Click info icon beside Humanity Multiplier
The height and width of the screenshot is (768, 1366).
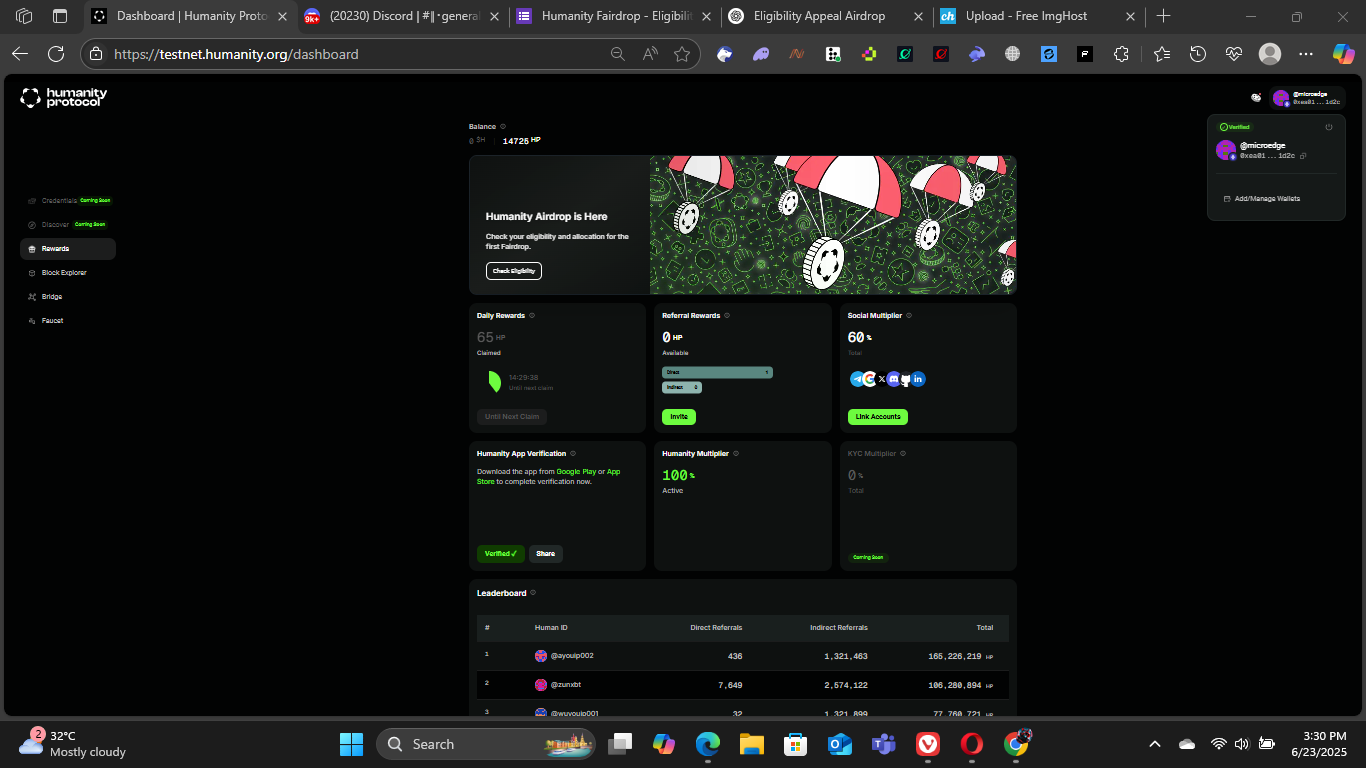(x=736, y=454)
